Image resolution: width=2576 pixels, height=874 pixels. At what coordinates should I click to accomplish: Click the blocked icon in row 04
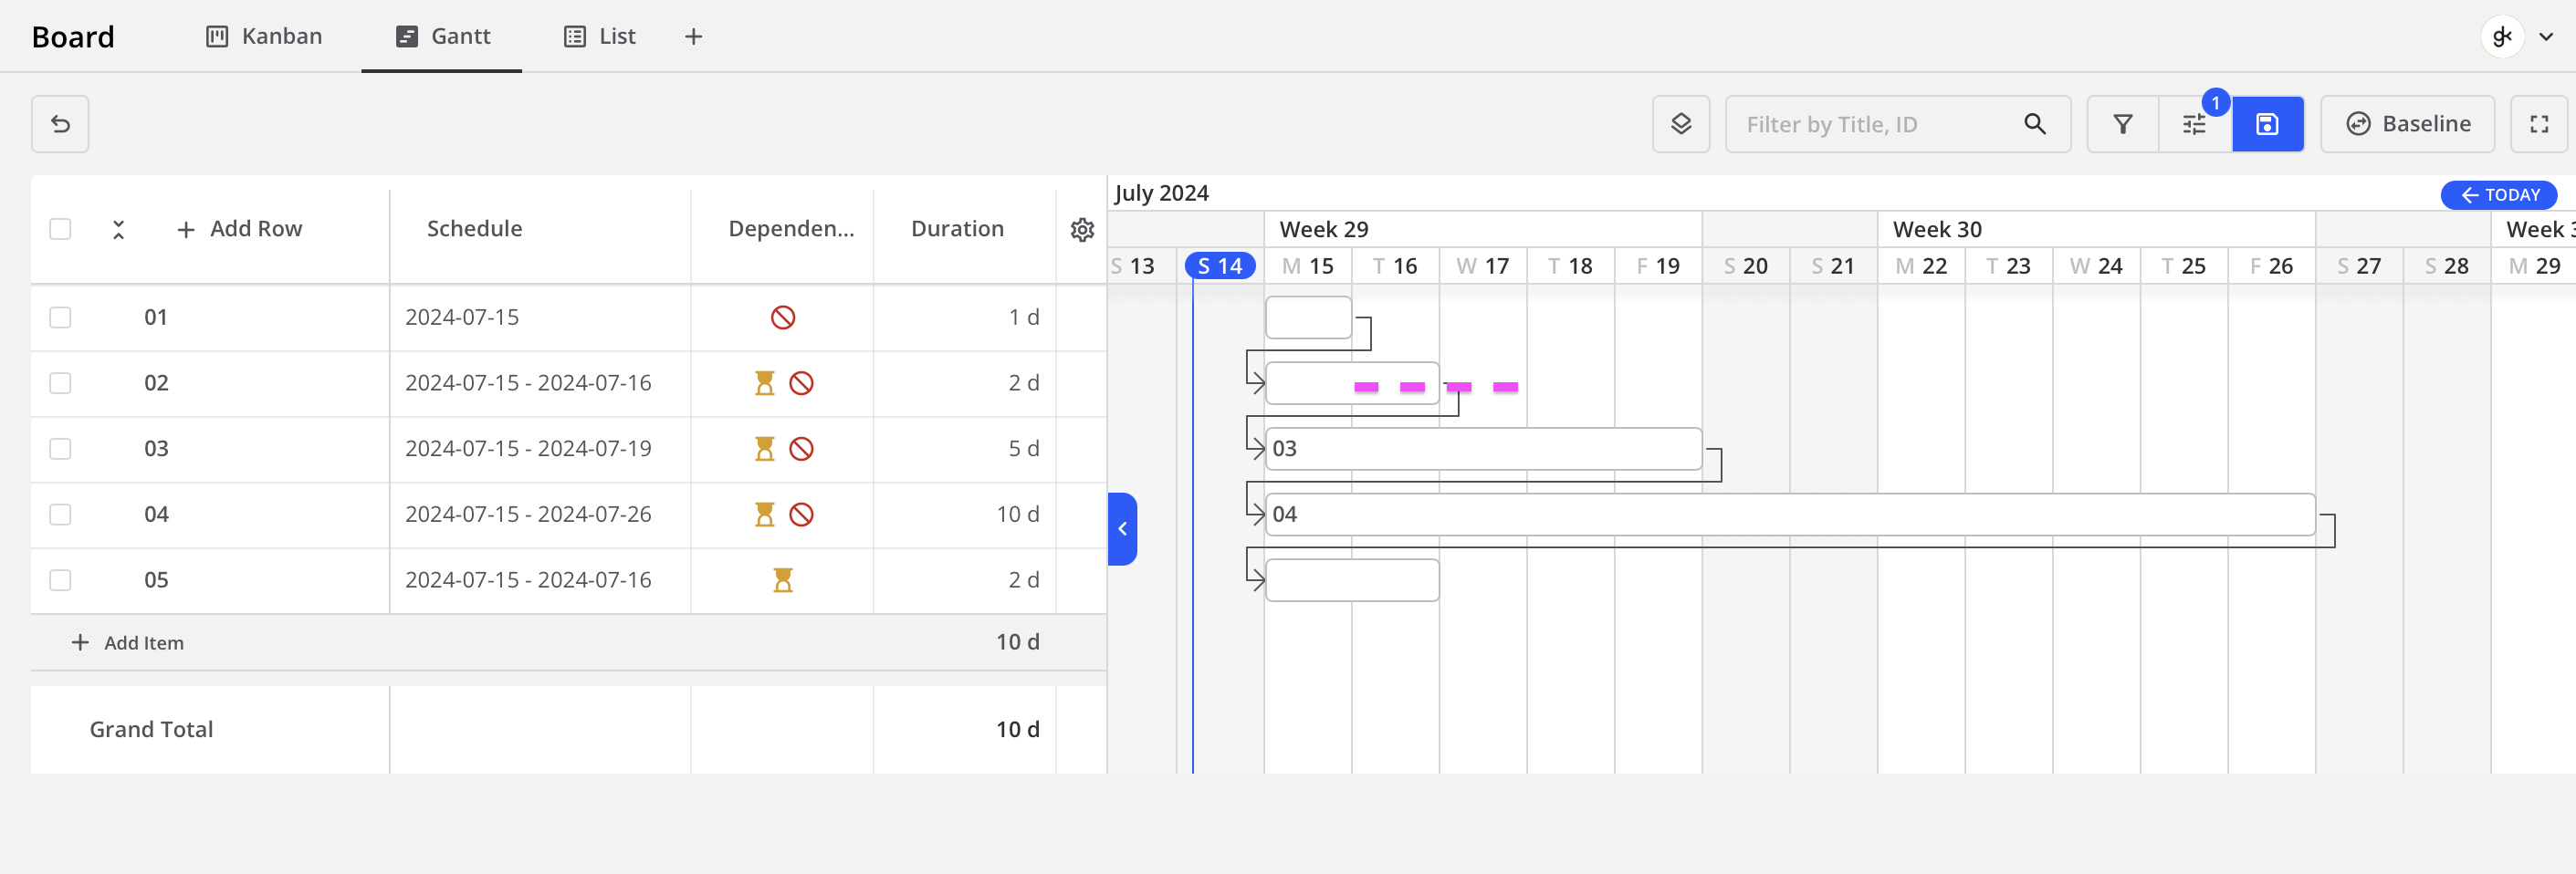(x=801, y=514)
